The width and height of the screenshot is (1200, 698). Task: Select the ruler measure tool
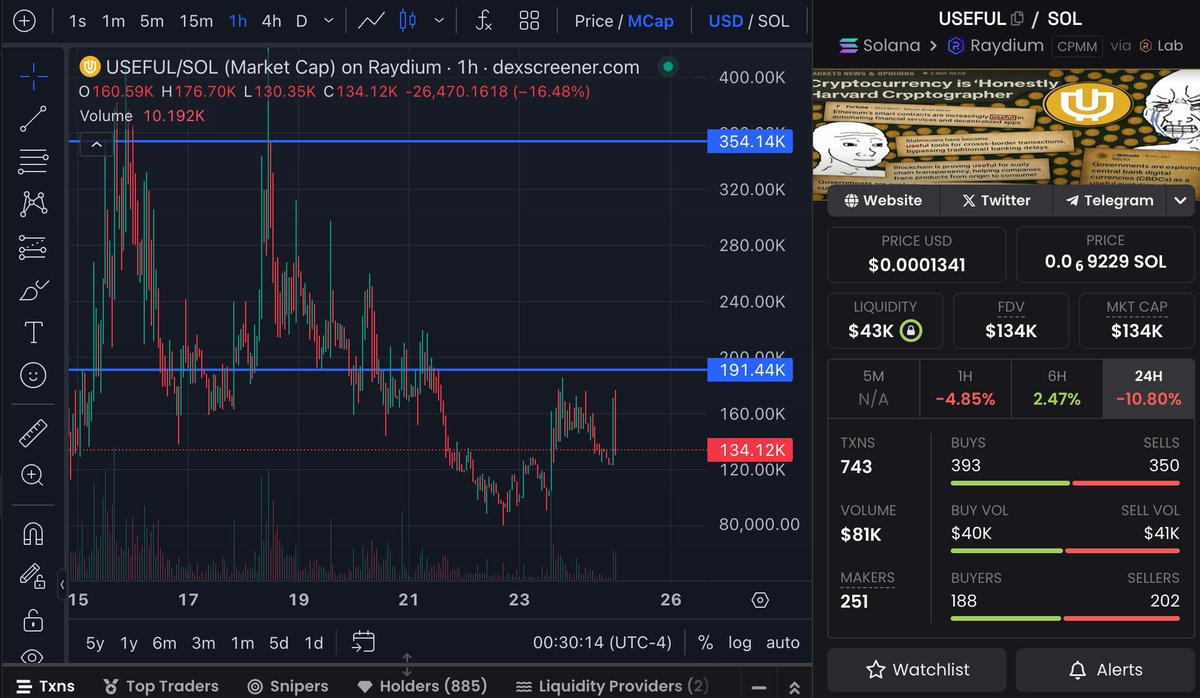pyautogui.click(x=33, y=433)
